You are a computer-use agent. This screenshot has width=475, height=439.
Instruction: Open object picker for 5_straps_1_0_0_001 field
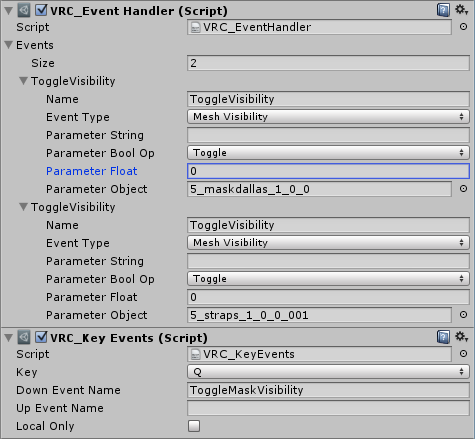tap(463, 315)
